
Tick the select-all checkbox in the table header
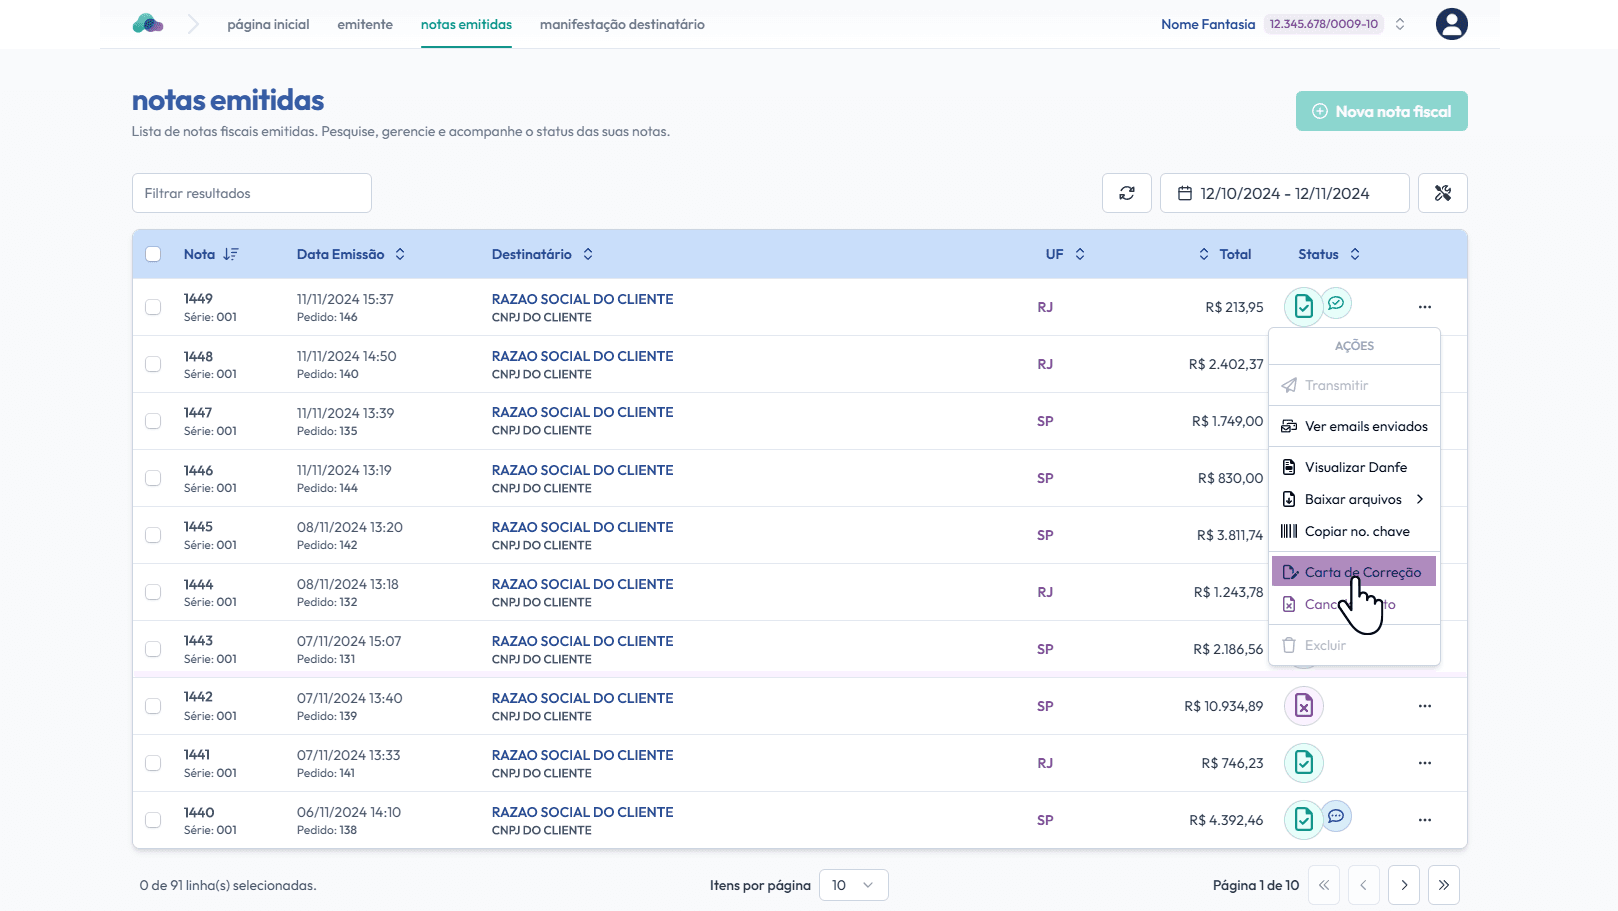tap(153, 254)
